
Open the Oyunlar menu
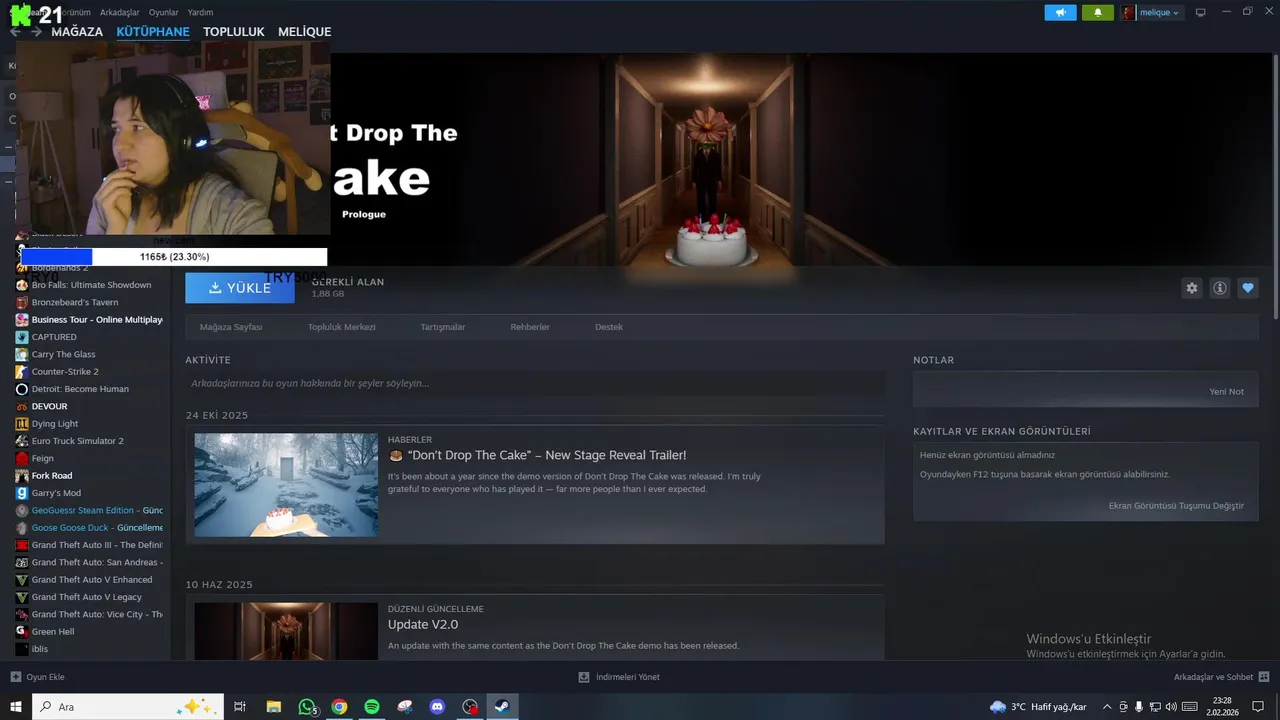[163, 12]
